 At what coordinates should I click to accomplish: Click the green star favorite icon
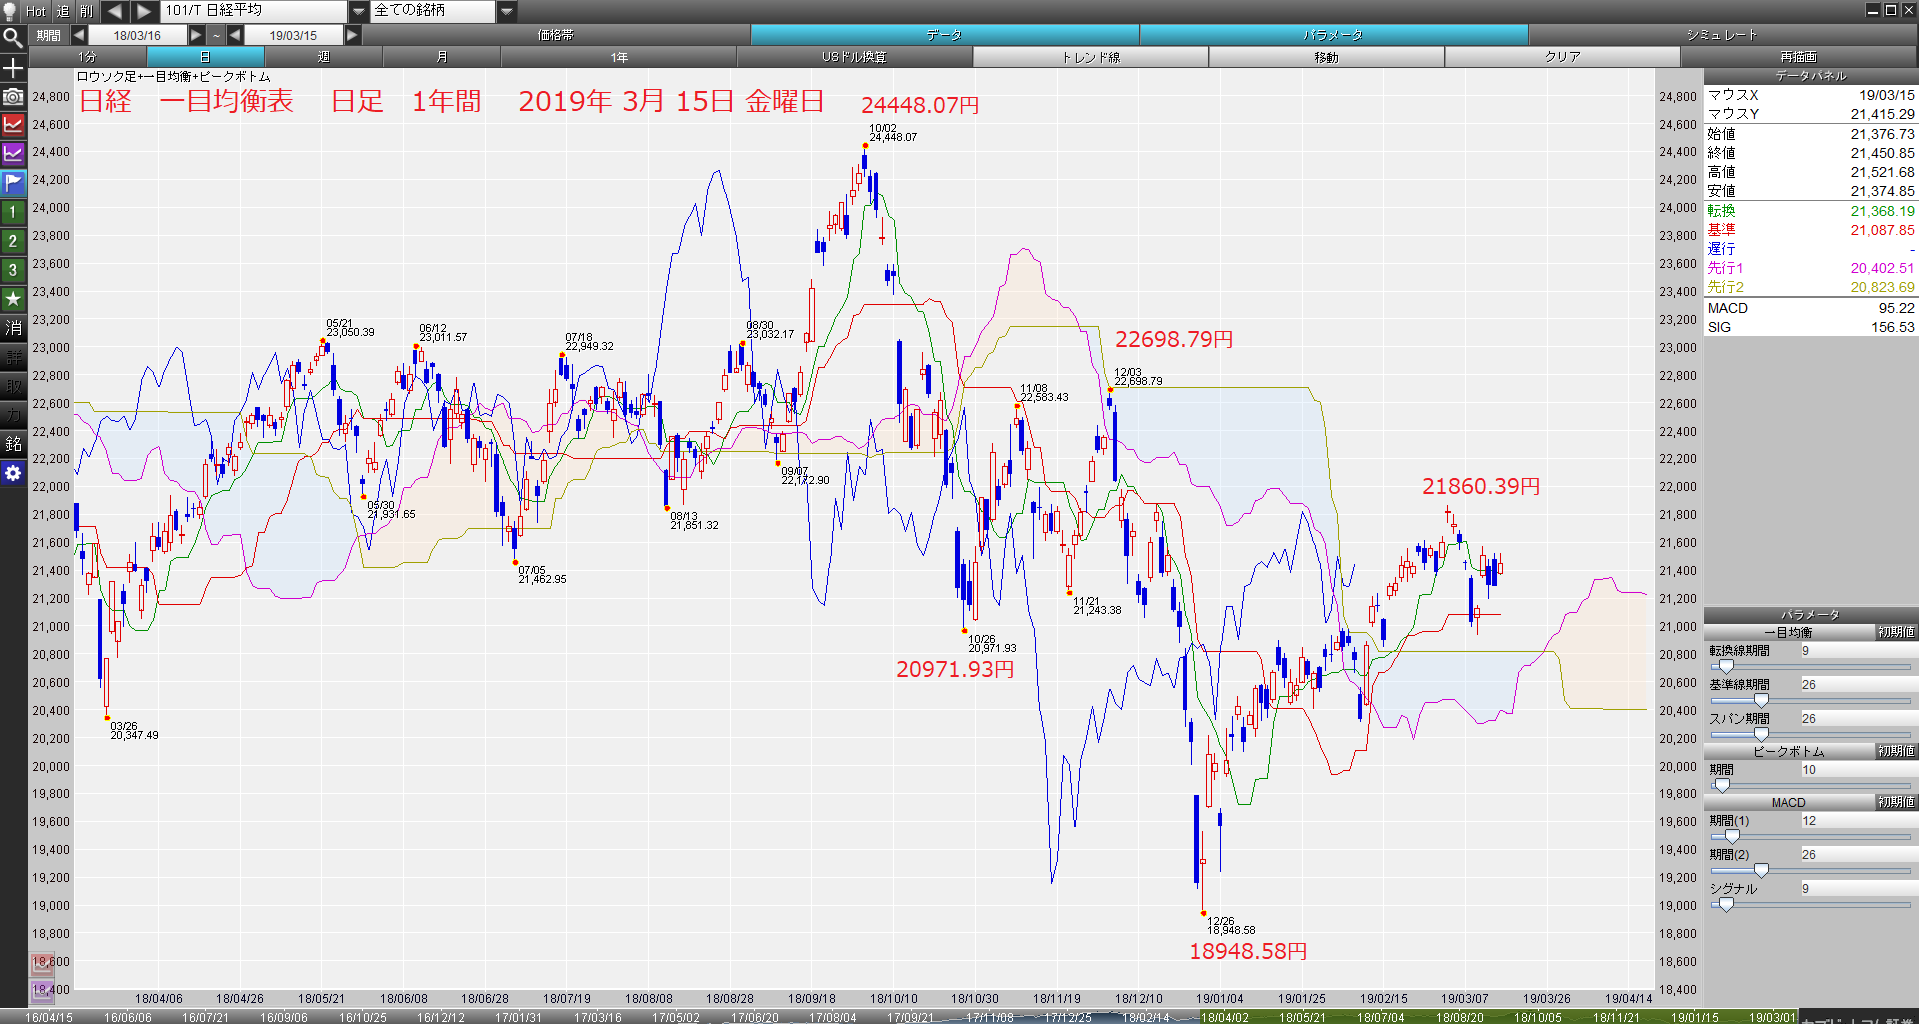coord(13,299)
